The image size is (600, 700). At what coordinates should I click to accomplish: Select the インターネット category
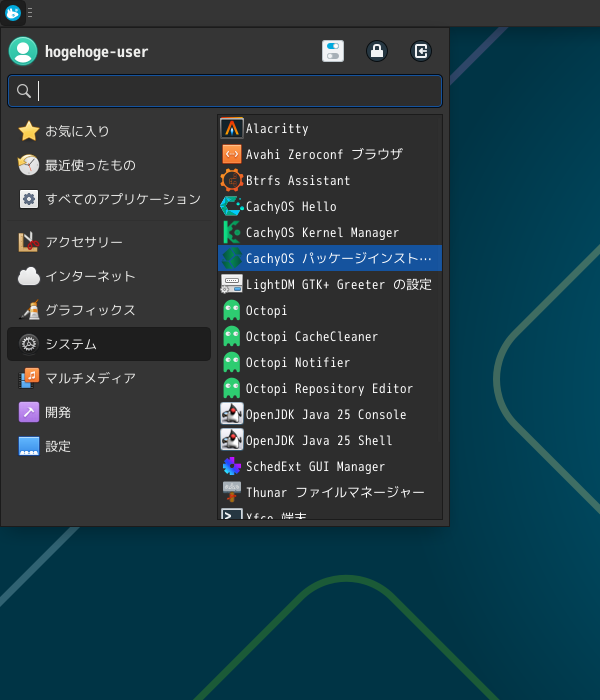(109, 276)
